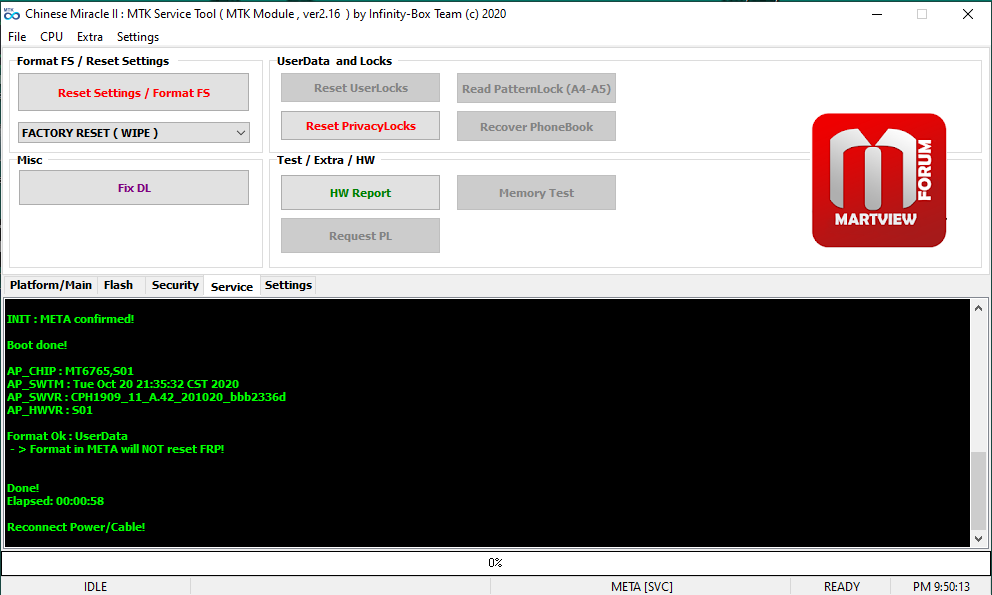Click the Request PL button
Image resolution: width=992 pixels, height=595 pixels.
click(x=361, y=236)
